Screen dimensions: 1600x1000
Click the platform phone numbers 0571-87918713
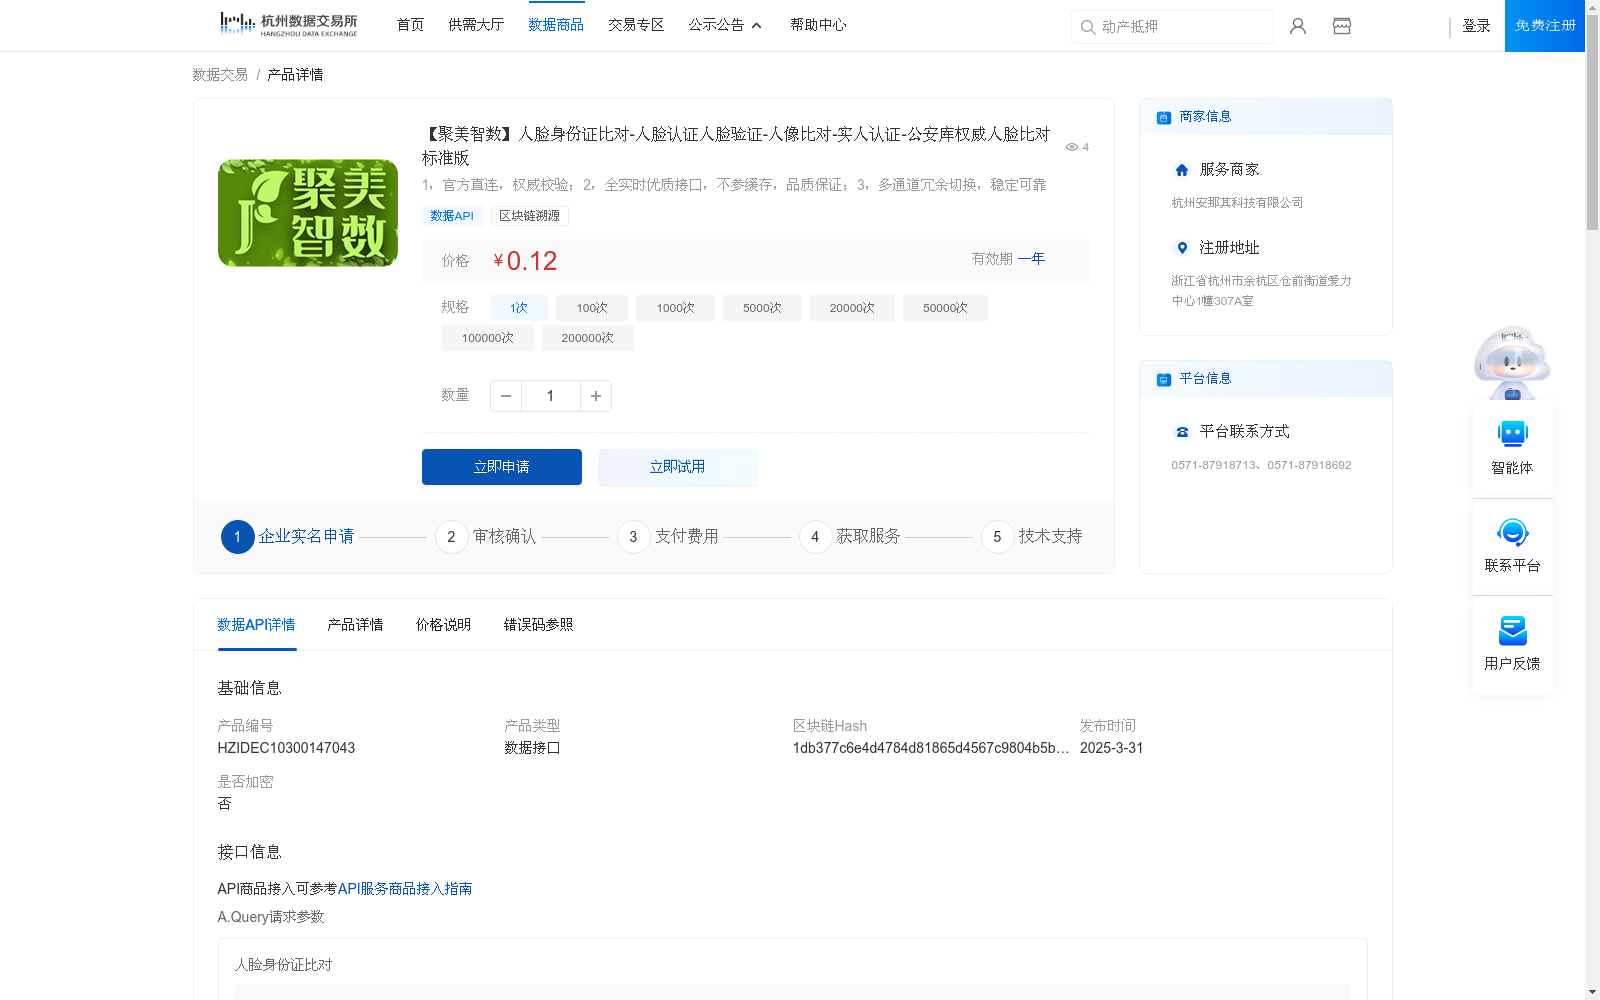(x=1261, y=465)
